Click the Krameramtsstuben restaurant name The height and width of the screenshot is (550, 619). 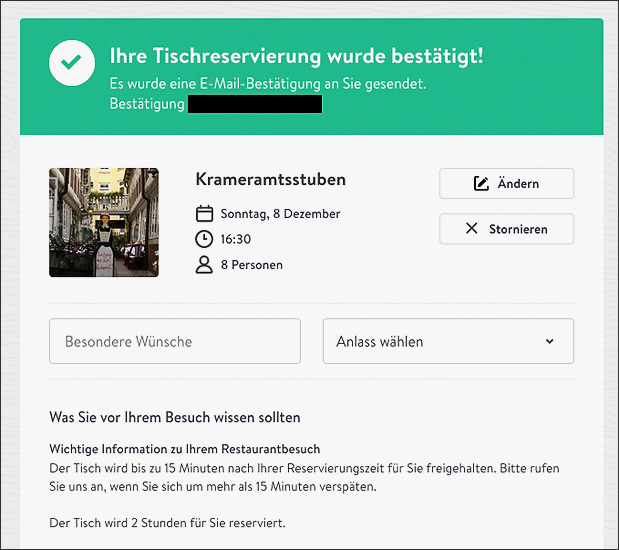(270, 180)
